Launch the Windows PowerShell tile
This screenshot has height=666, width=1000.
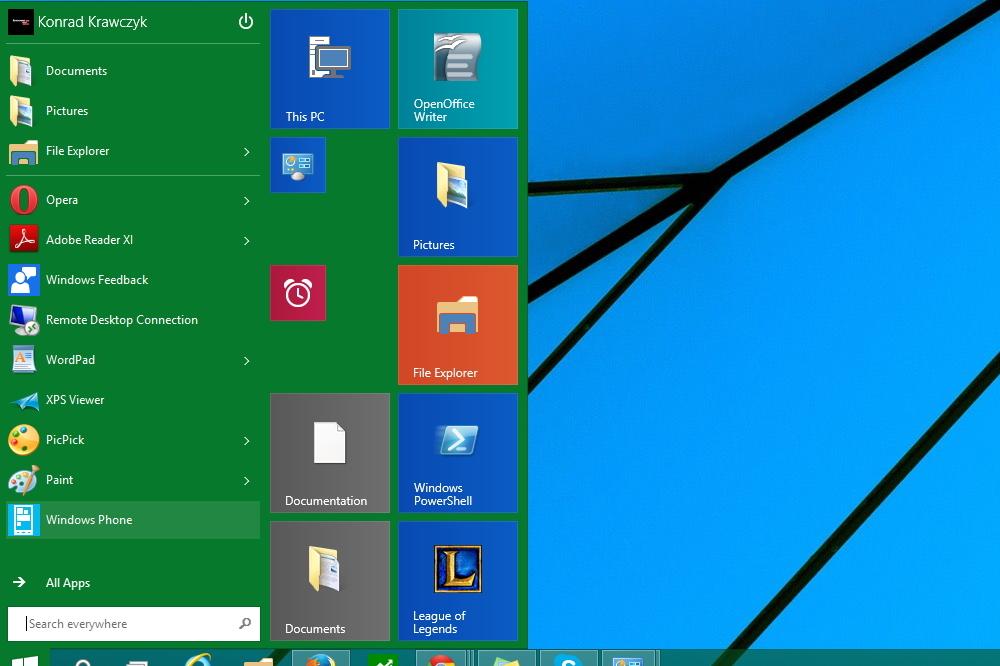tap(458, 453)
